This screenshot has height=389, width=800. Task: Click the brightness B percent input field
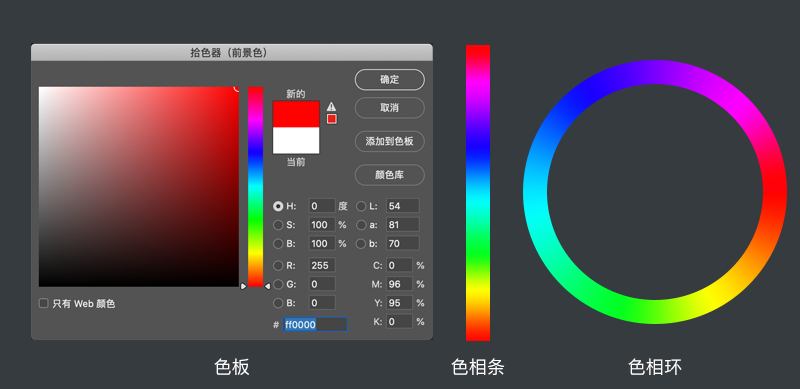point(322,244)
